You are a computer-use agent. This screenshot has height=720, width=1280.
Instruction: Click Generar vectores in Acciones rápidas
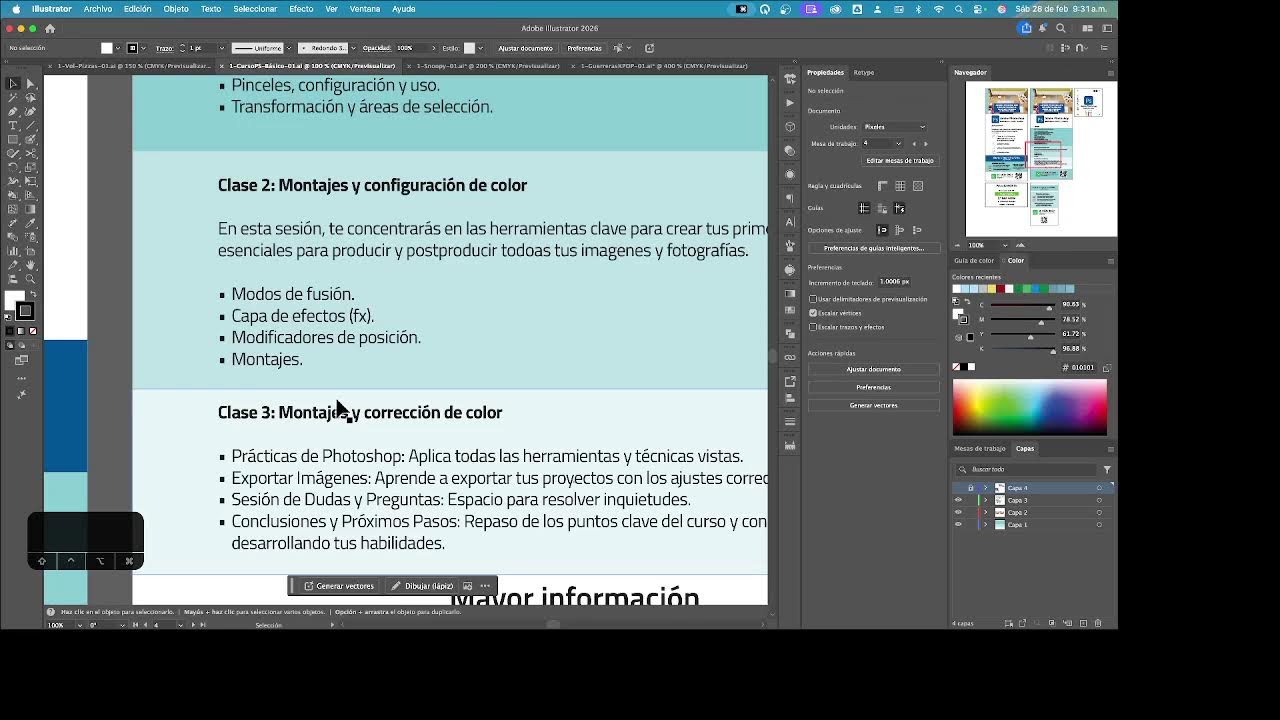pos(874,405)
